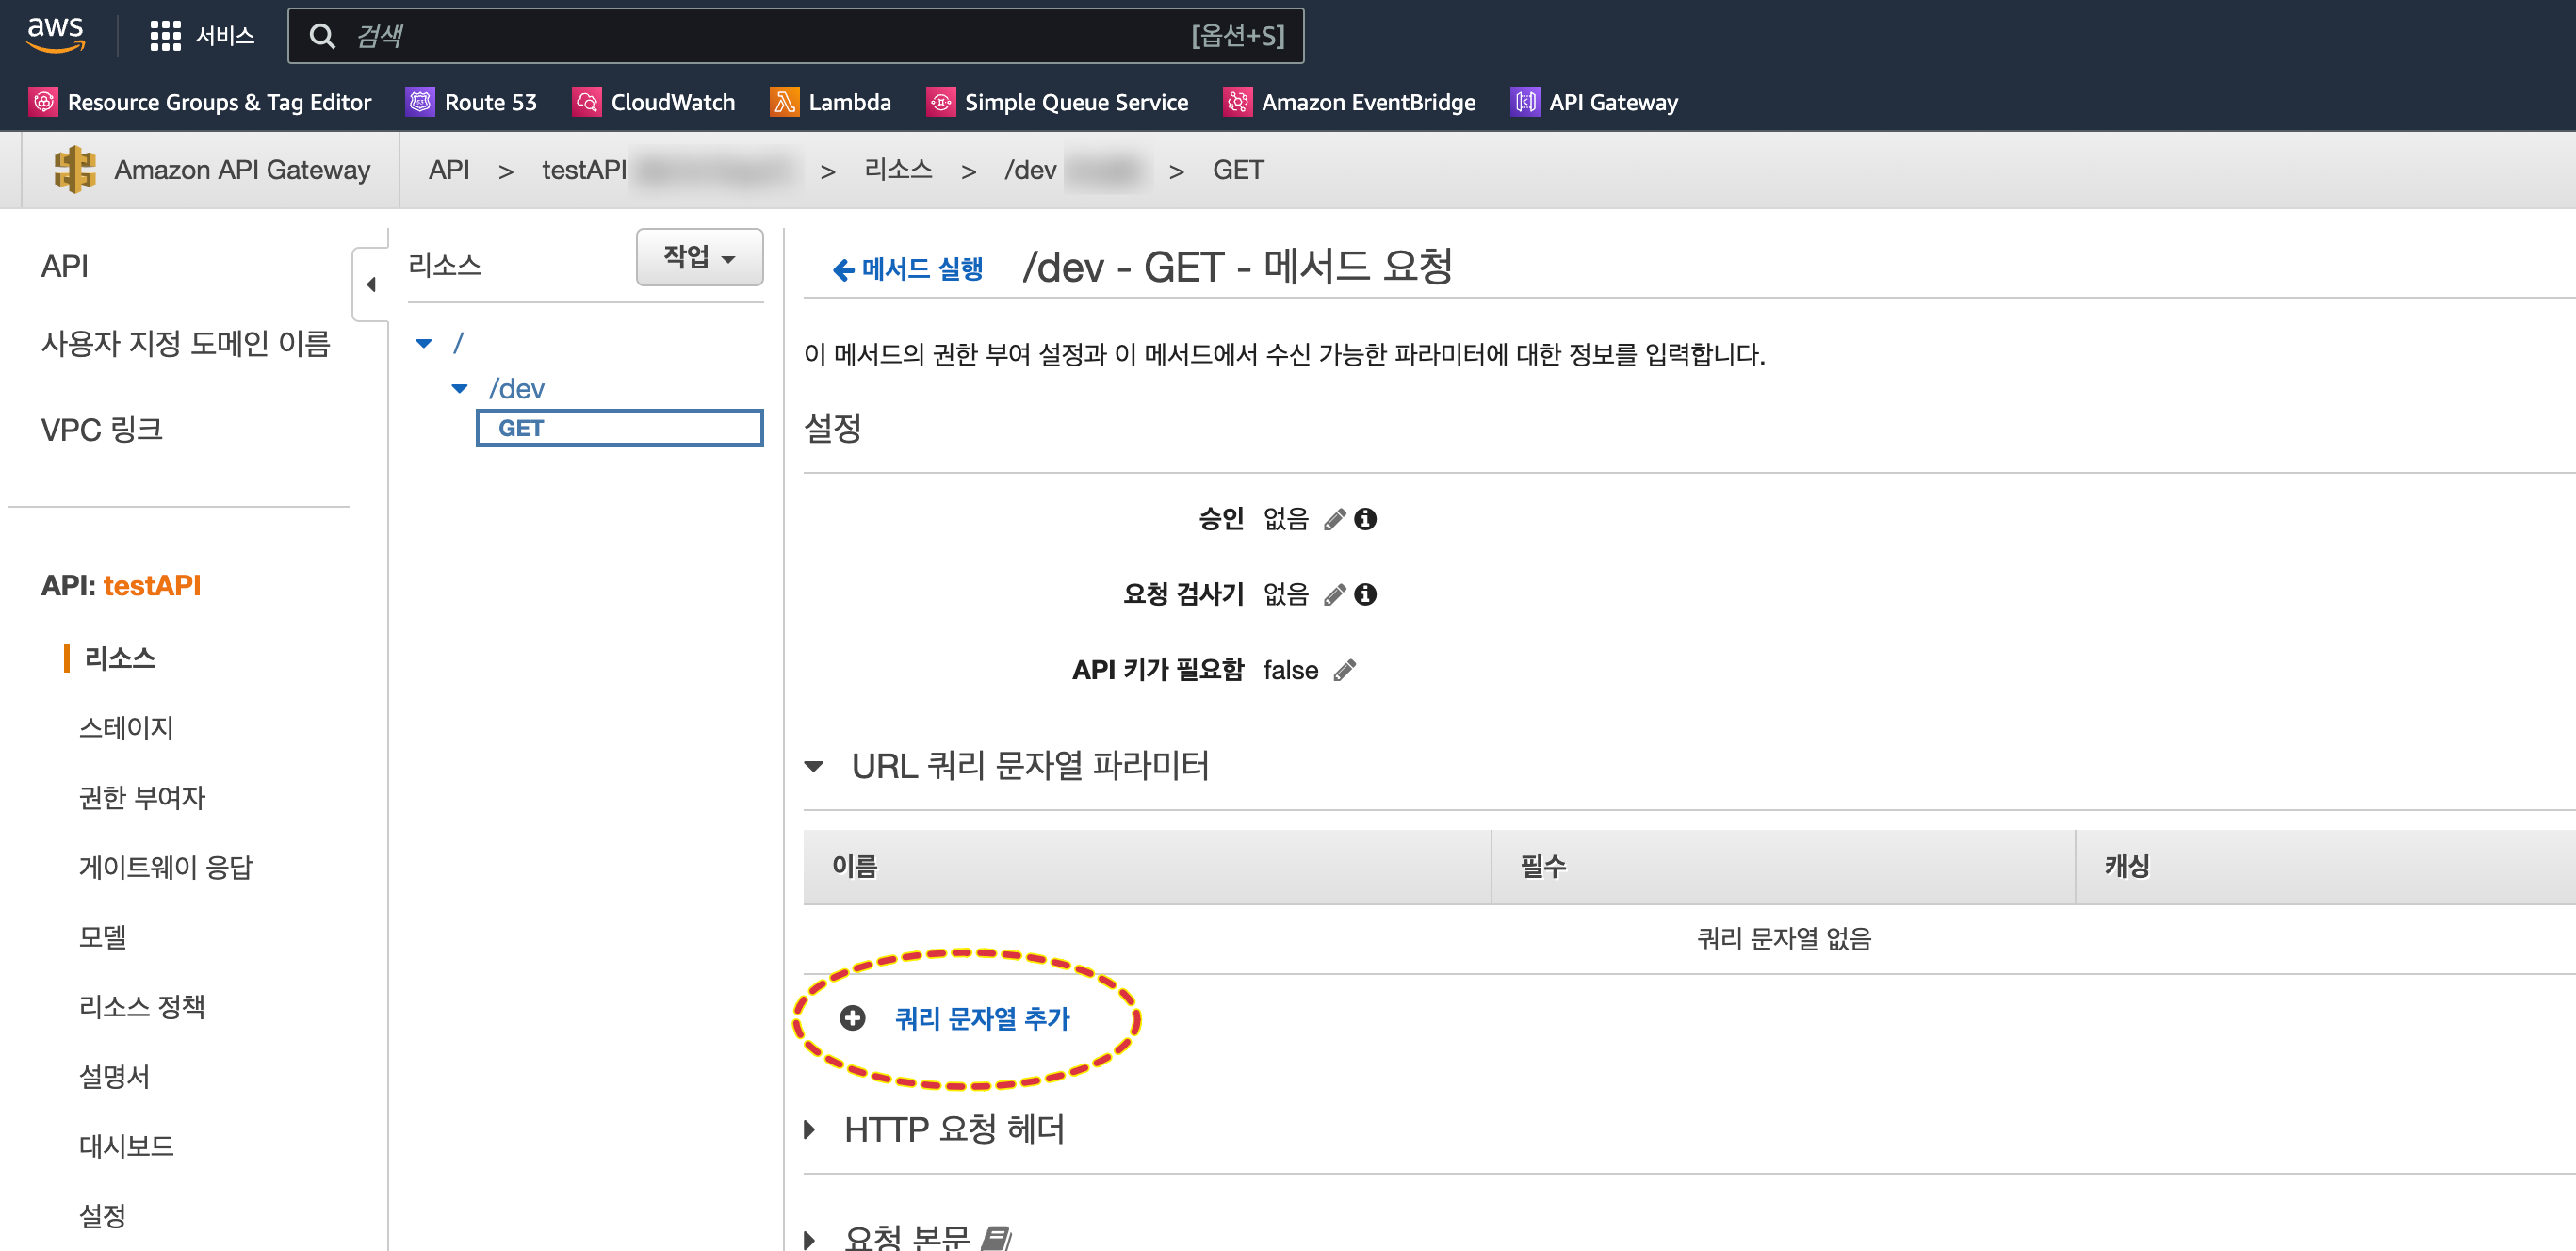Click the Route 53 shortcut icon

pyautogui.click(x=420, y=102)
